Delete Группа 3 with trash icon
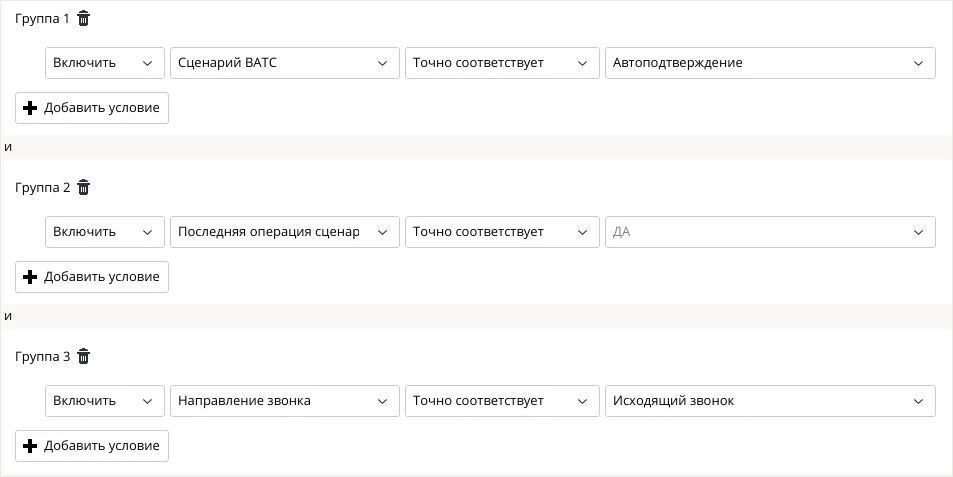953x477 pixels. click(84, 357)
